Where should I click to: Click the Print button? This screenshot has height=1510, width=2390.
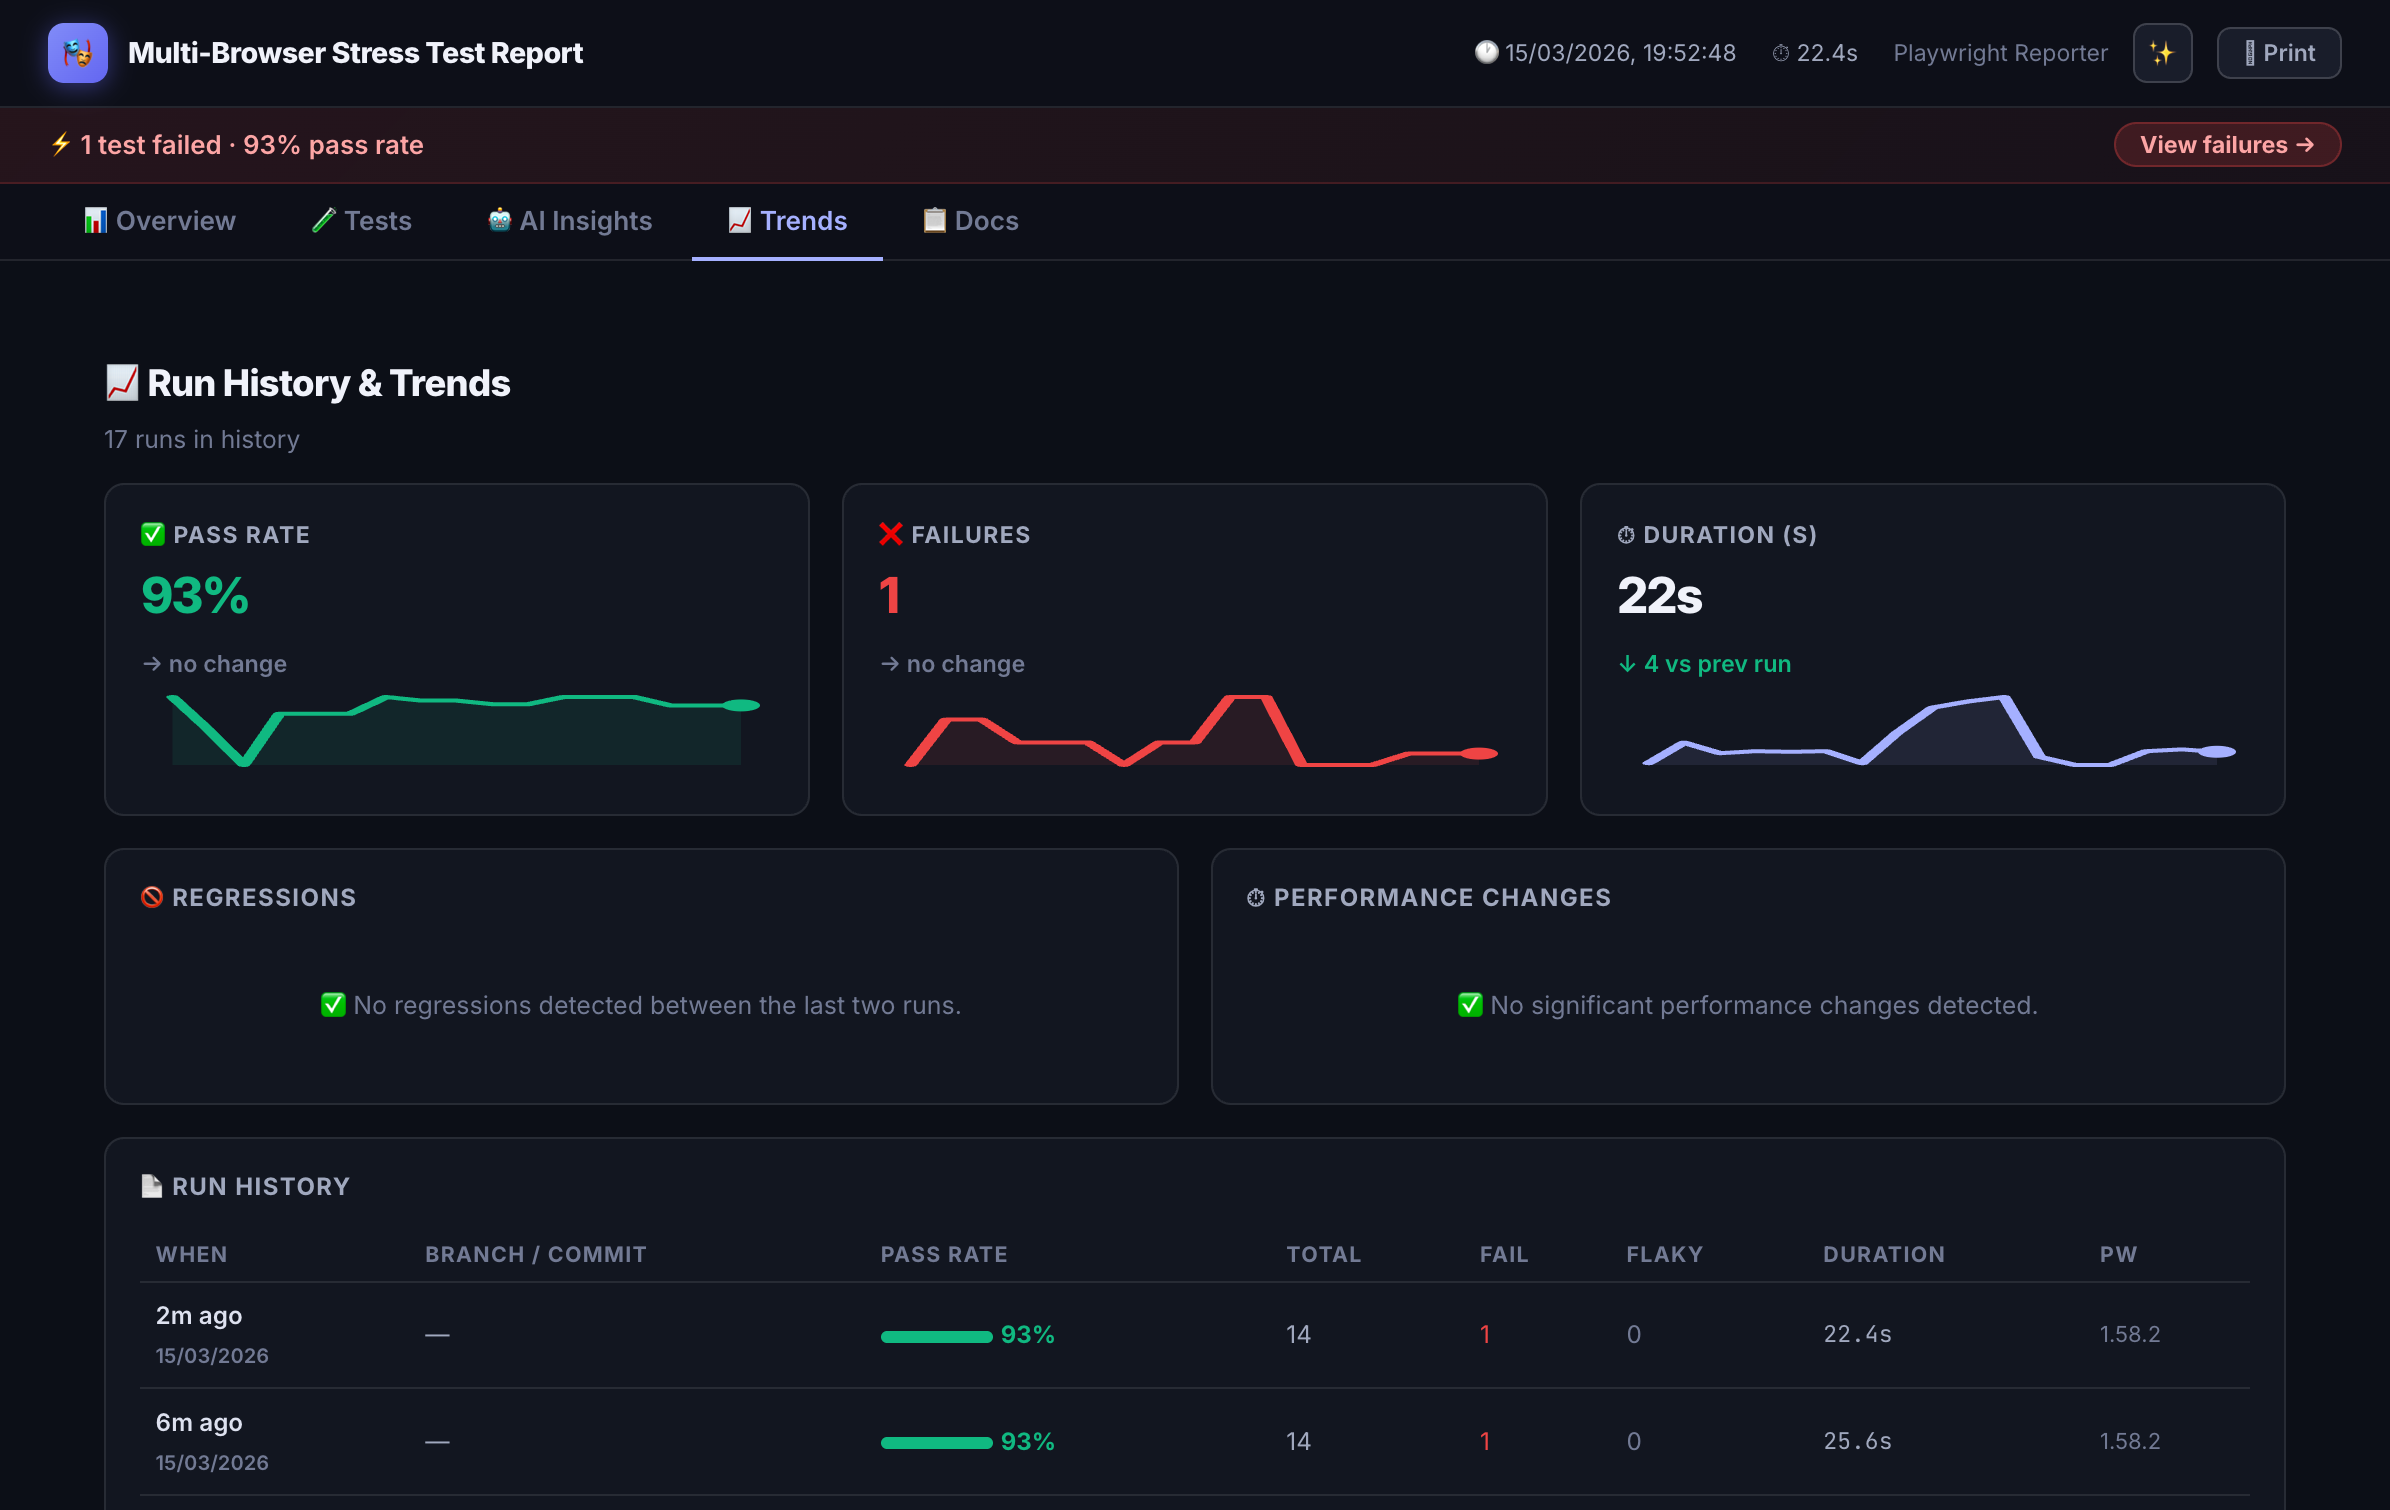[x=2278, y=53]
